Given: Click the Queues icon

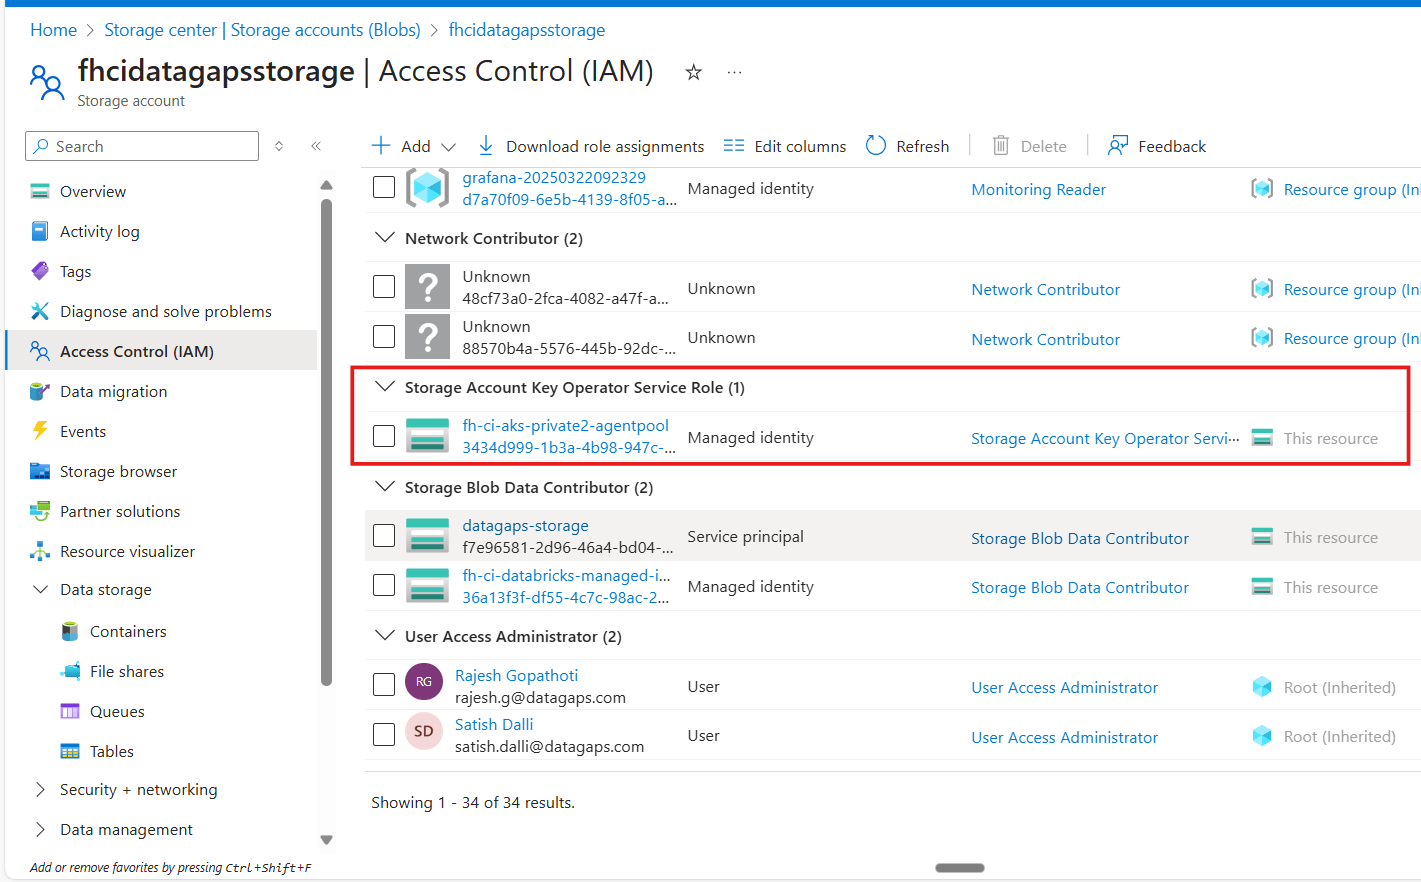Looking at the screenshot, I should click(70, 711).
